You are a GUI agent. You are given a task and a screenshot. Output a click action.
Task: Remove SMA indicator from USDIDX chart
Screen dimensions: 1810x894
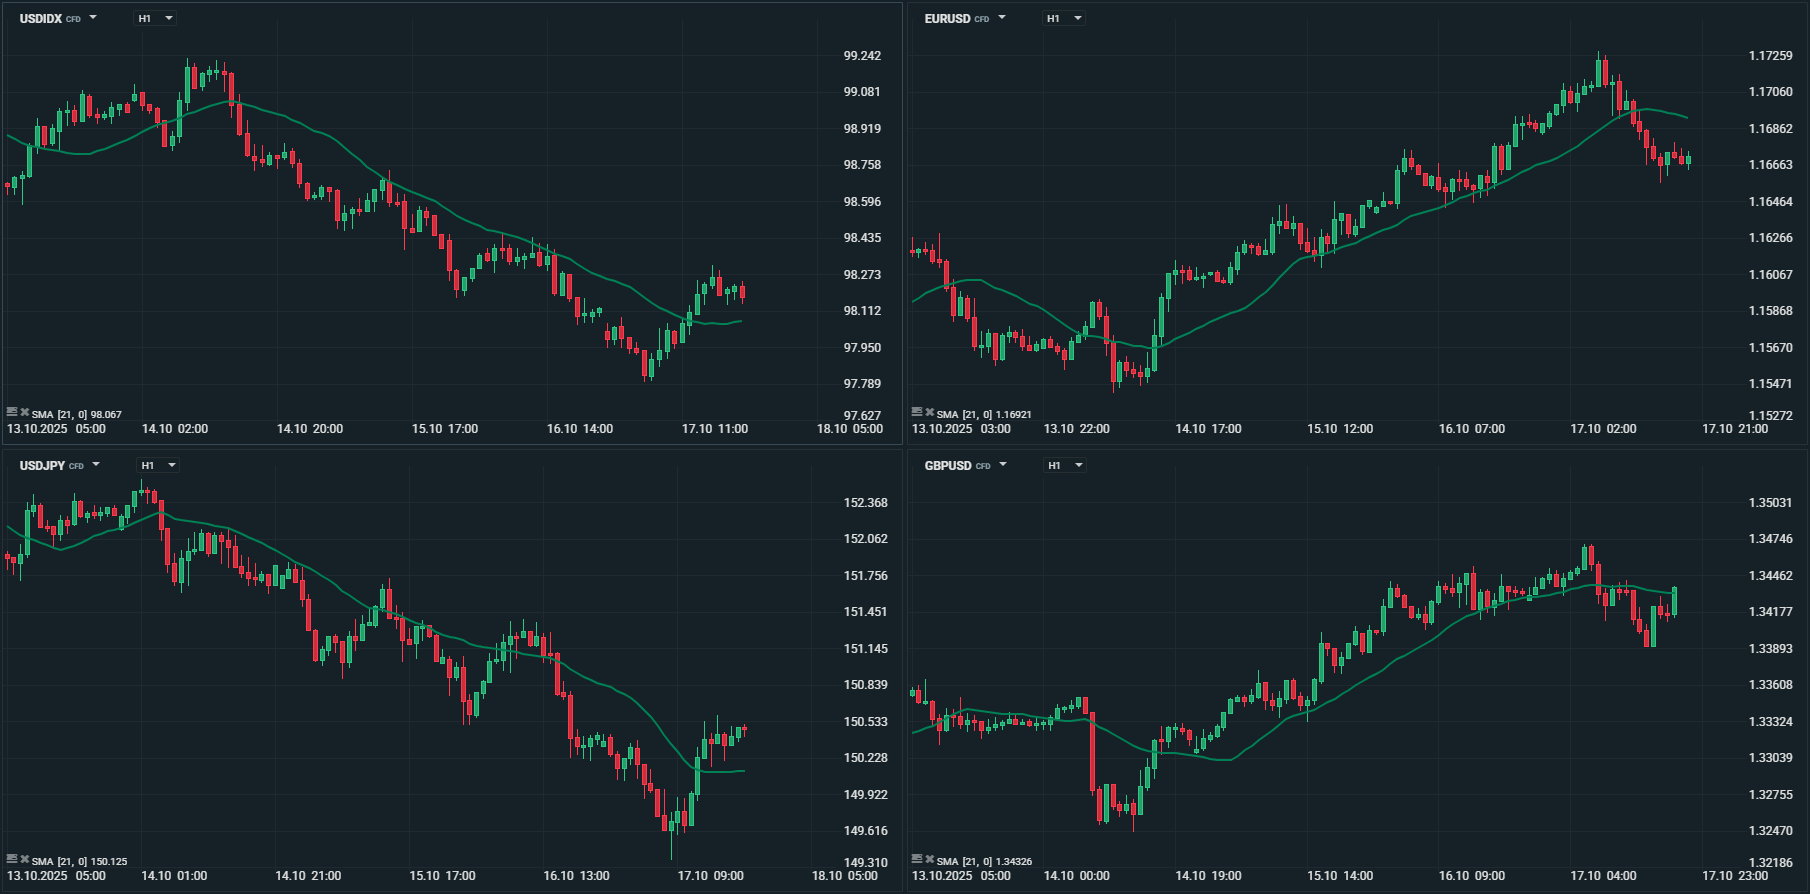click(x=24, y=412)
